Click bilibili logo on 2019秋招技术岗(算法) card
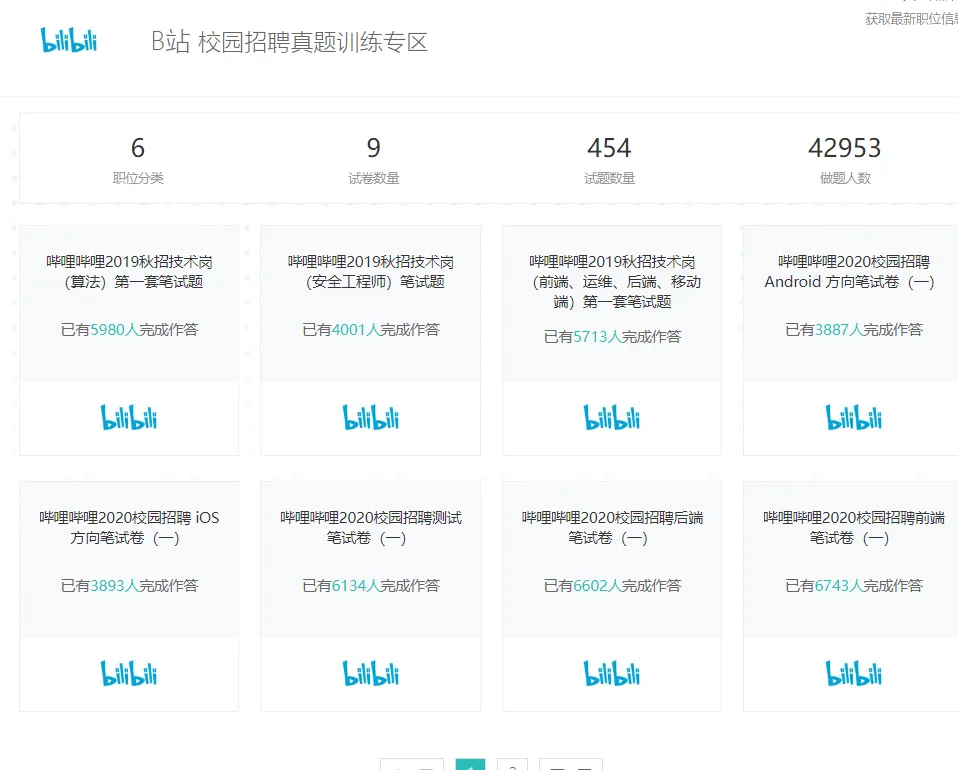 [x=129, y=418]
